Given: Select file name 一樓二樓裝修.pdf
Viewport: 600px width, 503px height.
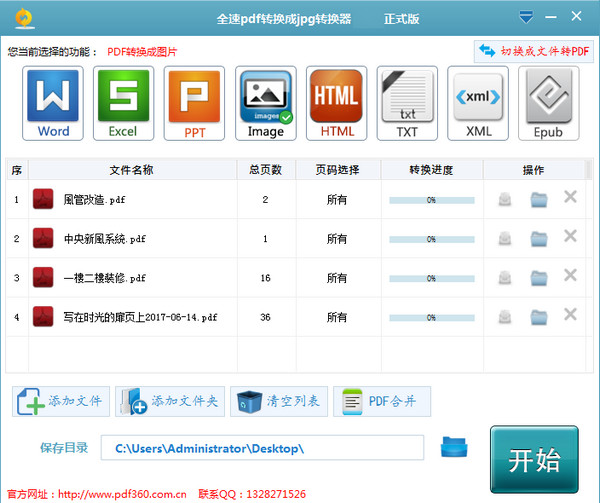Looking at the screenshot, I should 105,278.
